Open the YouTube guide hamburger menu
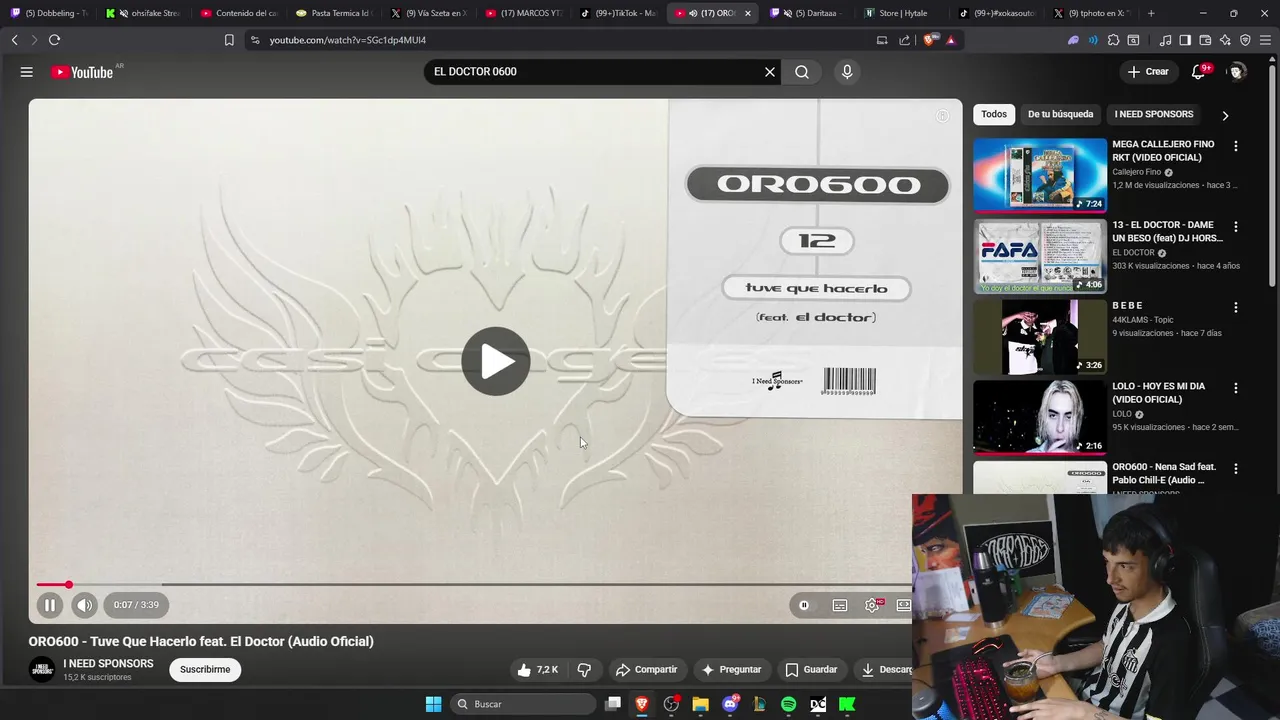This screenshot has height=720, width=1280. pos(27,72)
